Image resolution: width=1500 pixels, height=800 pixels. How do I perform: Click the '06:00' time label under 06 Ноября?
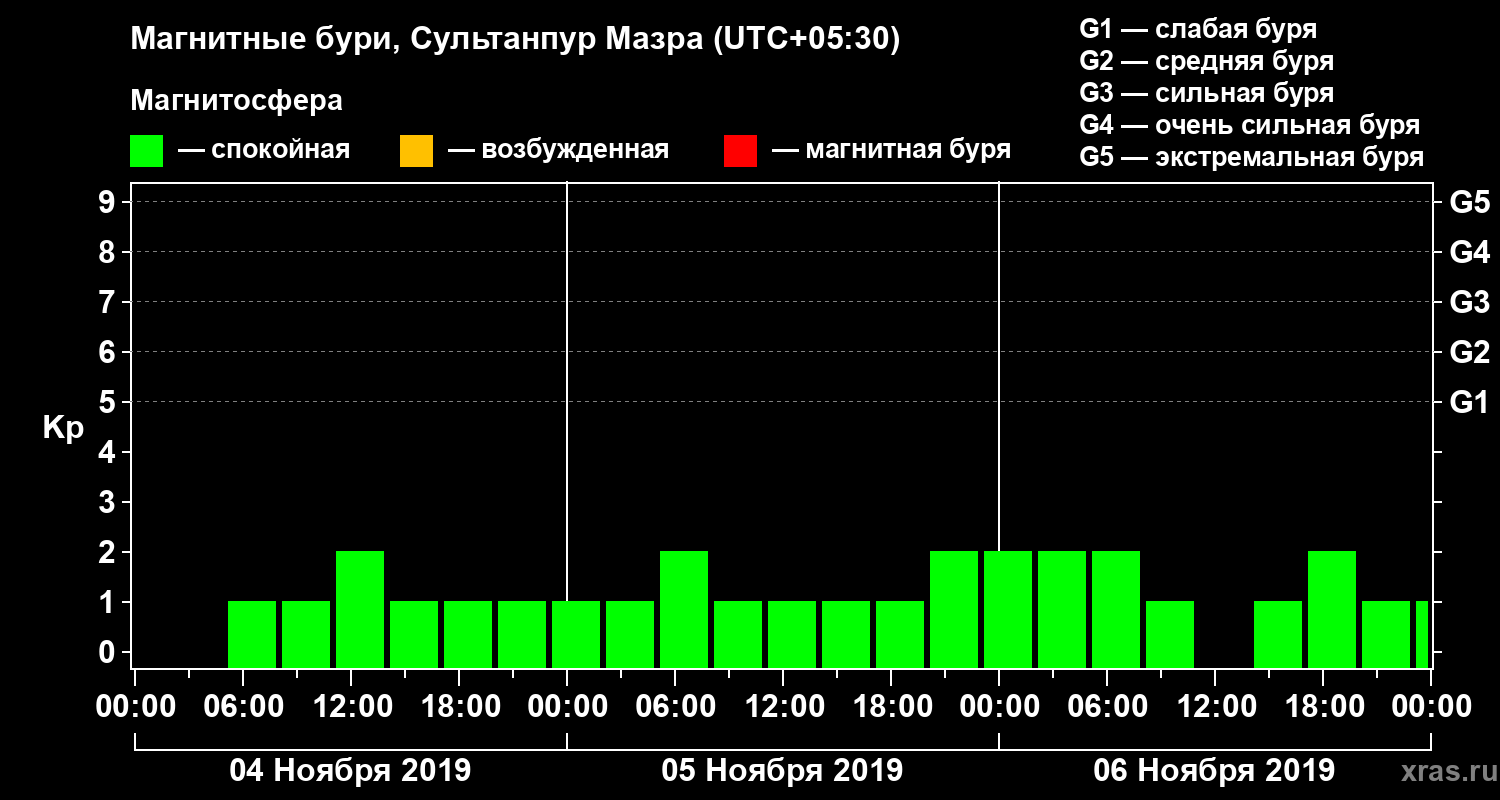[x=1107, y=707]
